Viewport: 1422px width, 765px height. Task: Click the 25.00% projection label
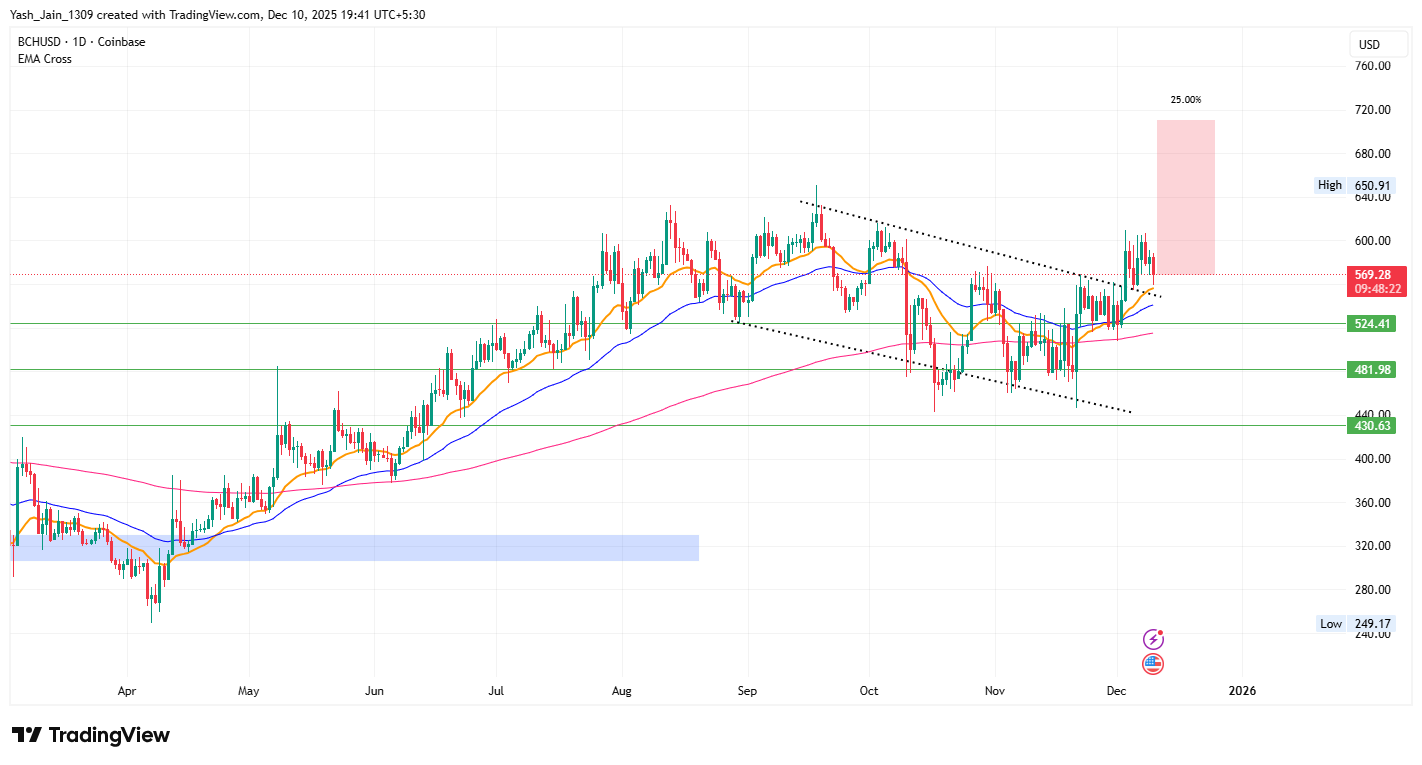click(1186, 100)
